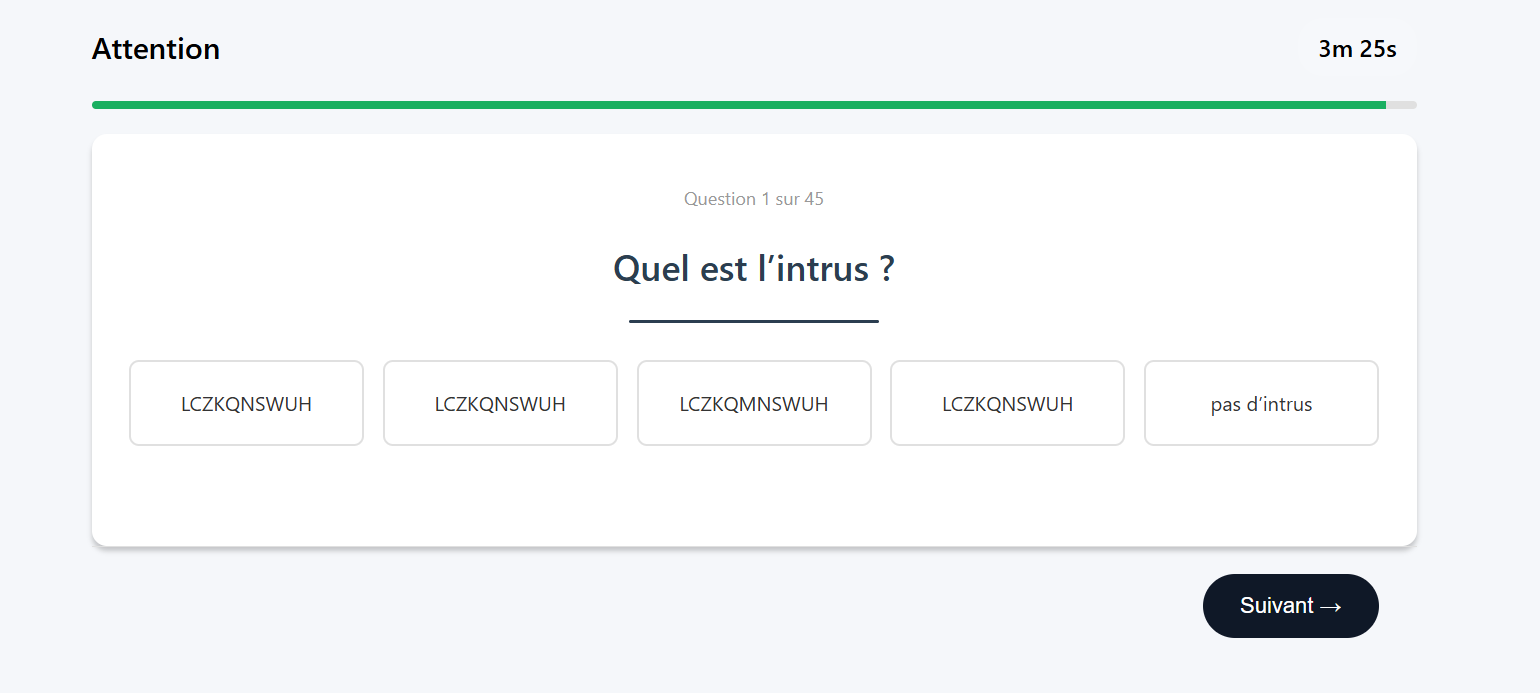The width and height of the screenshot is (1540, 693).
Task: Select the LCZKQMNSWUH answer option
Action: click(754, 404)
